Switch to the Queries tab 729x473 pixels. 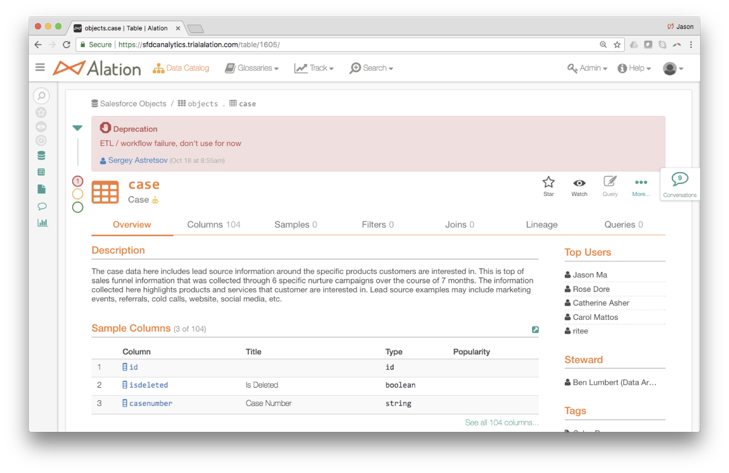623,225
